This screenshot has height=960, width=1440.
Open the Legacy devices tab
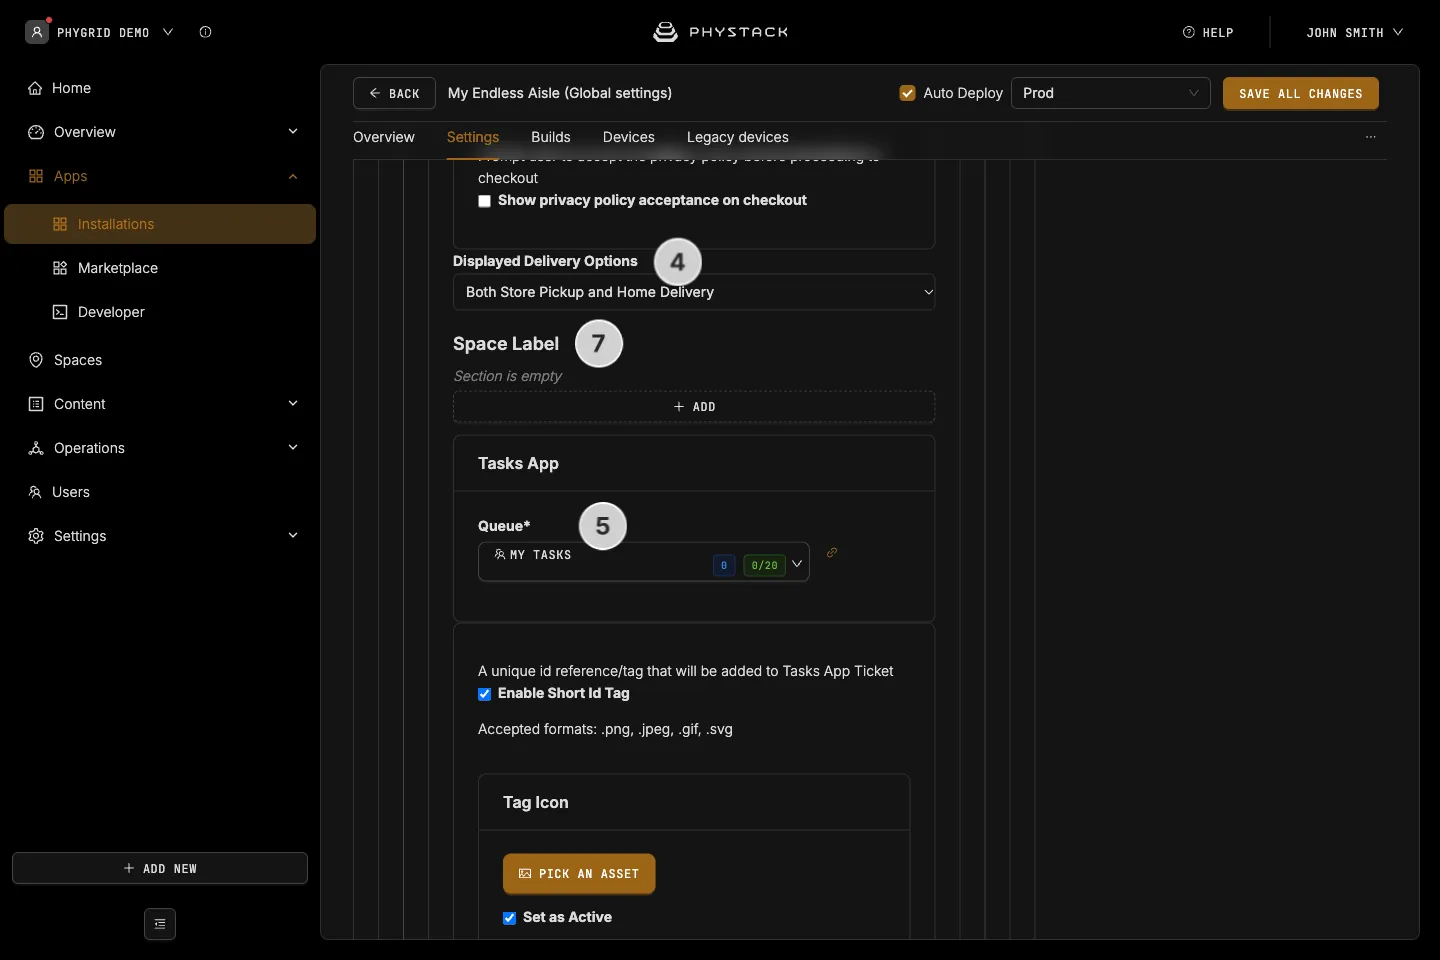[x=738, y=137]
